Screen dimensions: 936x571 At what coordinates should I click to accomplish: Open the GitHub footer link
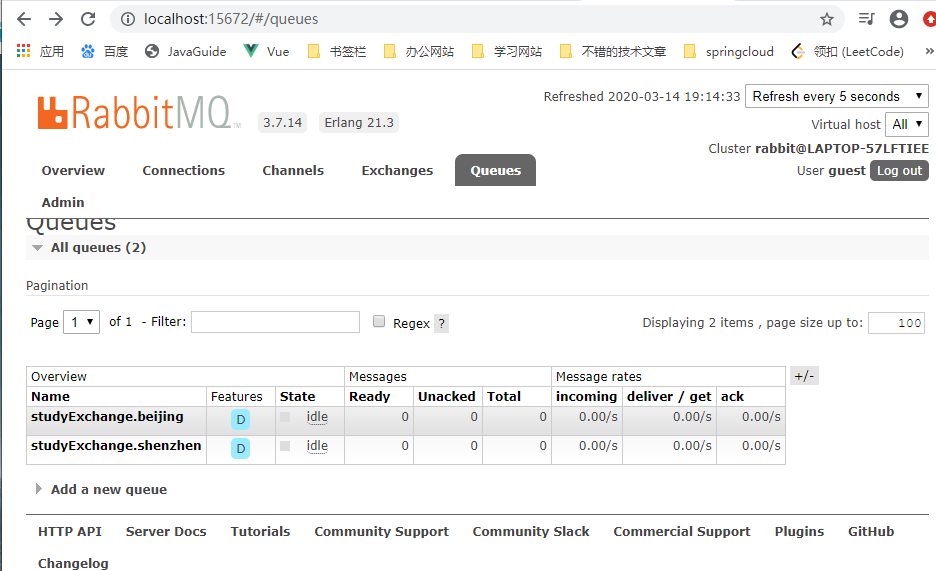pos(871,532)
